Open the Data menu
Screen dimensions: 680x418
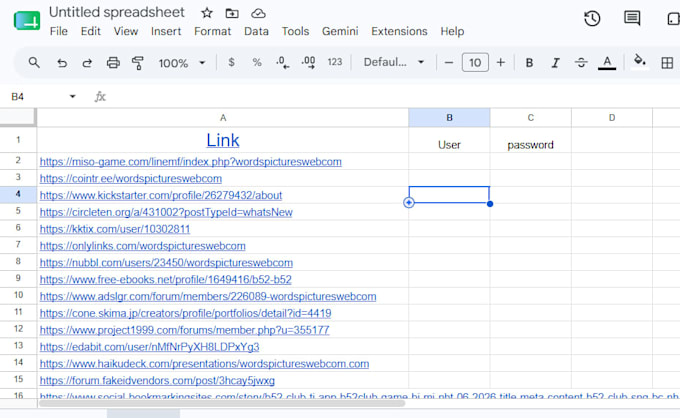pos(256,31)
